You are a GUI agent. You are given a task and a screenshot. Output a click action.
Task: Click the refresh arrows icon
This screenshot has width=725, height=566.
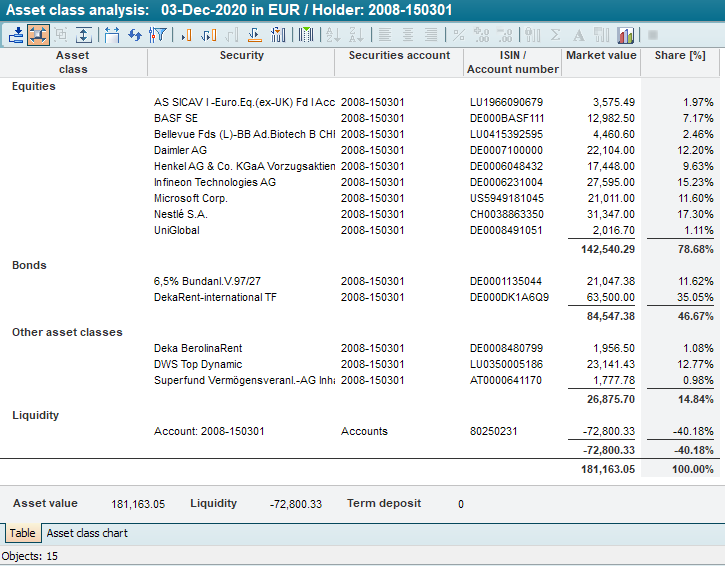(x=134, y=34)
